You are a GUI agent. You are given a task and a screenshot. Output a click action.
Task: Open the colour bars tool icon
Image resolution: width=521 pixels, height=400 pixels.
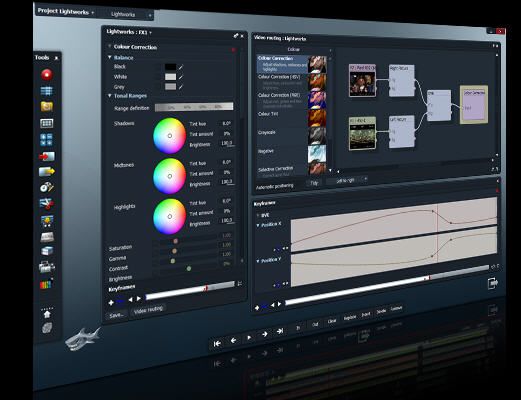46,284
